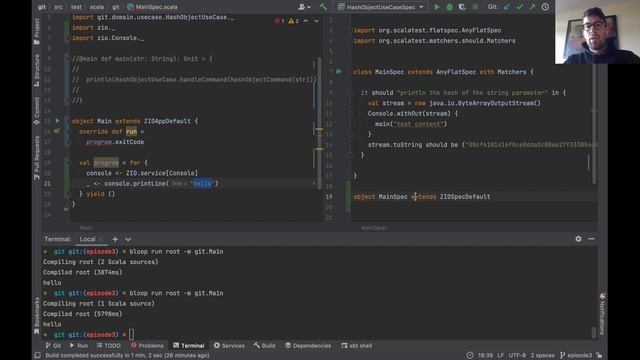Fold the Console.withOut block
This screenshot has height=360, width=640.
pyautogui.click(x=350, y=113)
